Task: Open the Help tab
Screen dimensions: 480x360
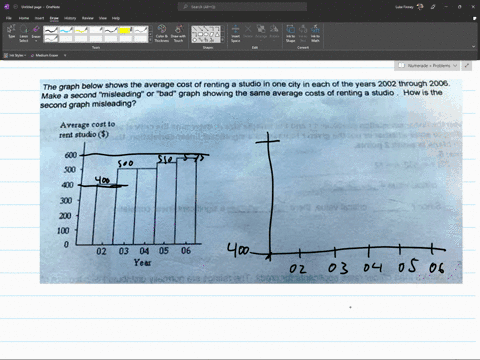Action: point(116,18)
